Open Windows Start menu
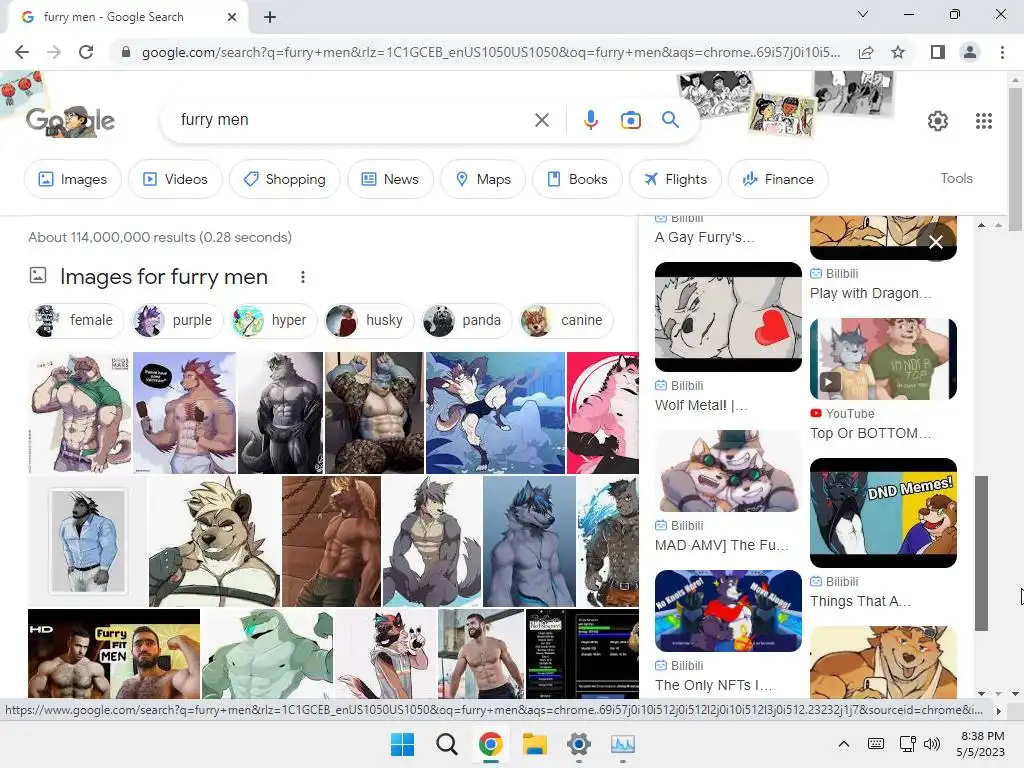Viewport: 1024px width, 768px height. tap(402, 744)
